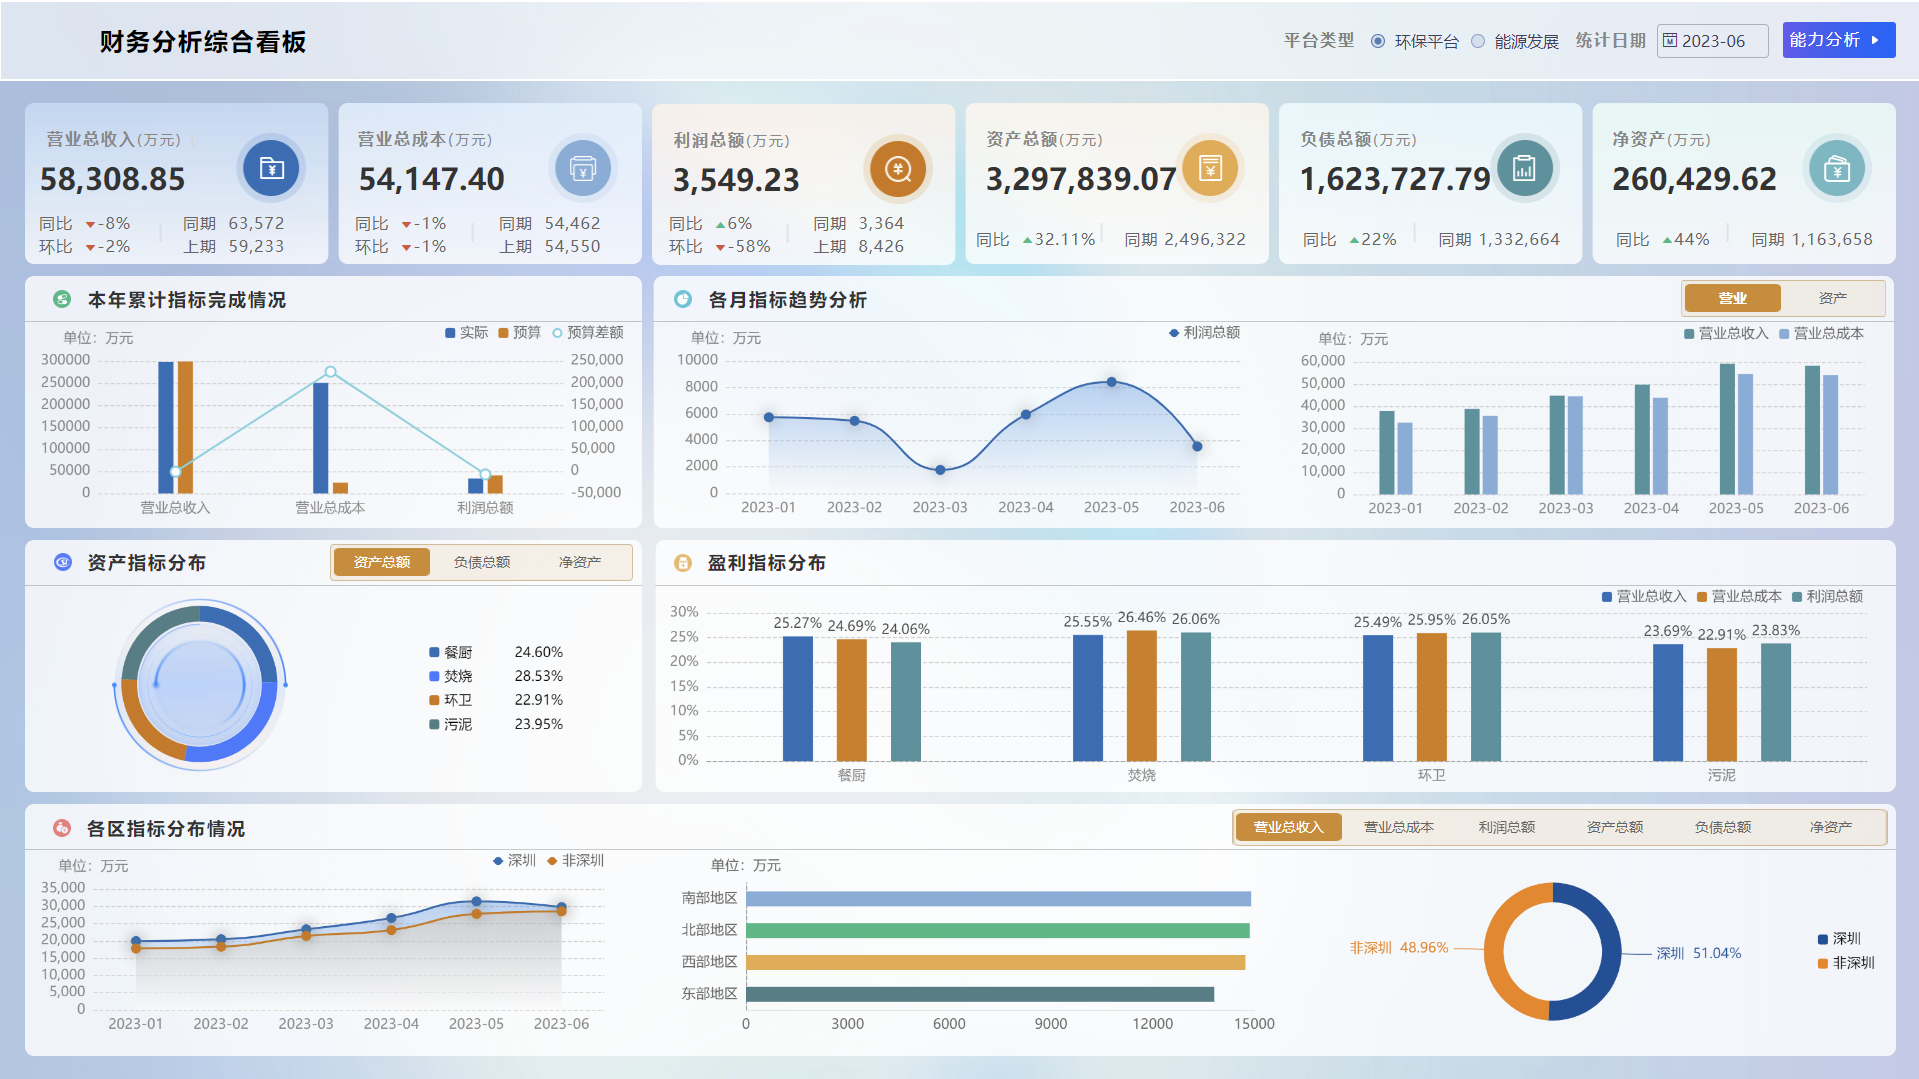Click 利润总额 legend swatch in profit distribution

tap(1797, 597)
